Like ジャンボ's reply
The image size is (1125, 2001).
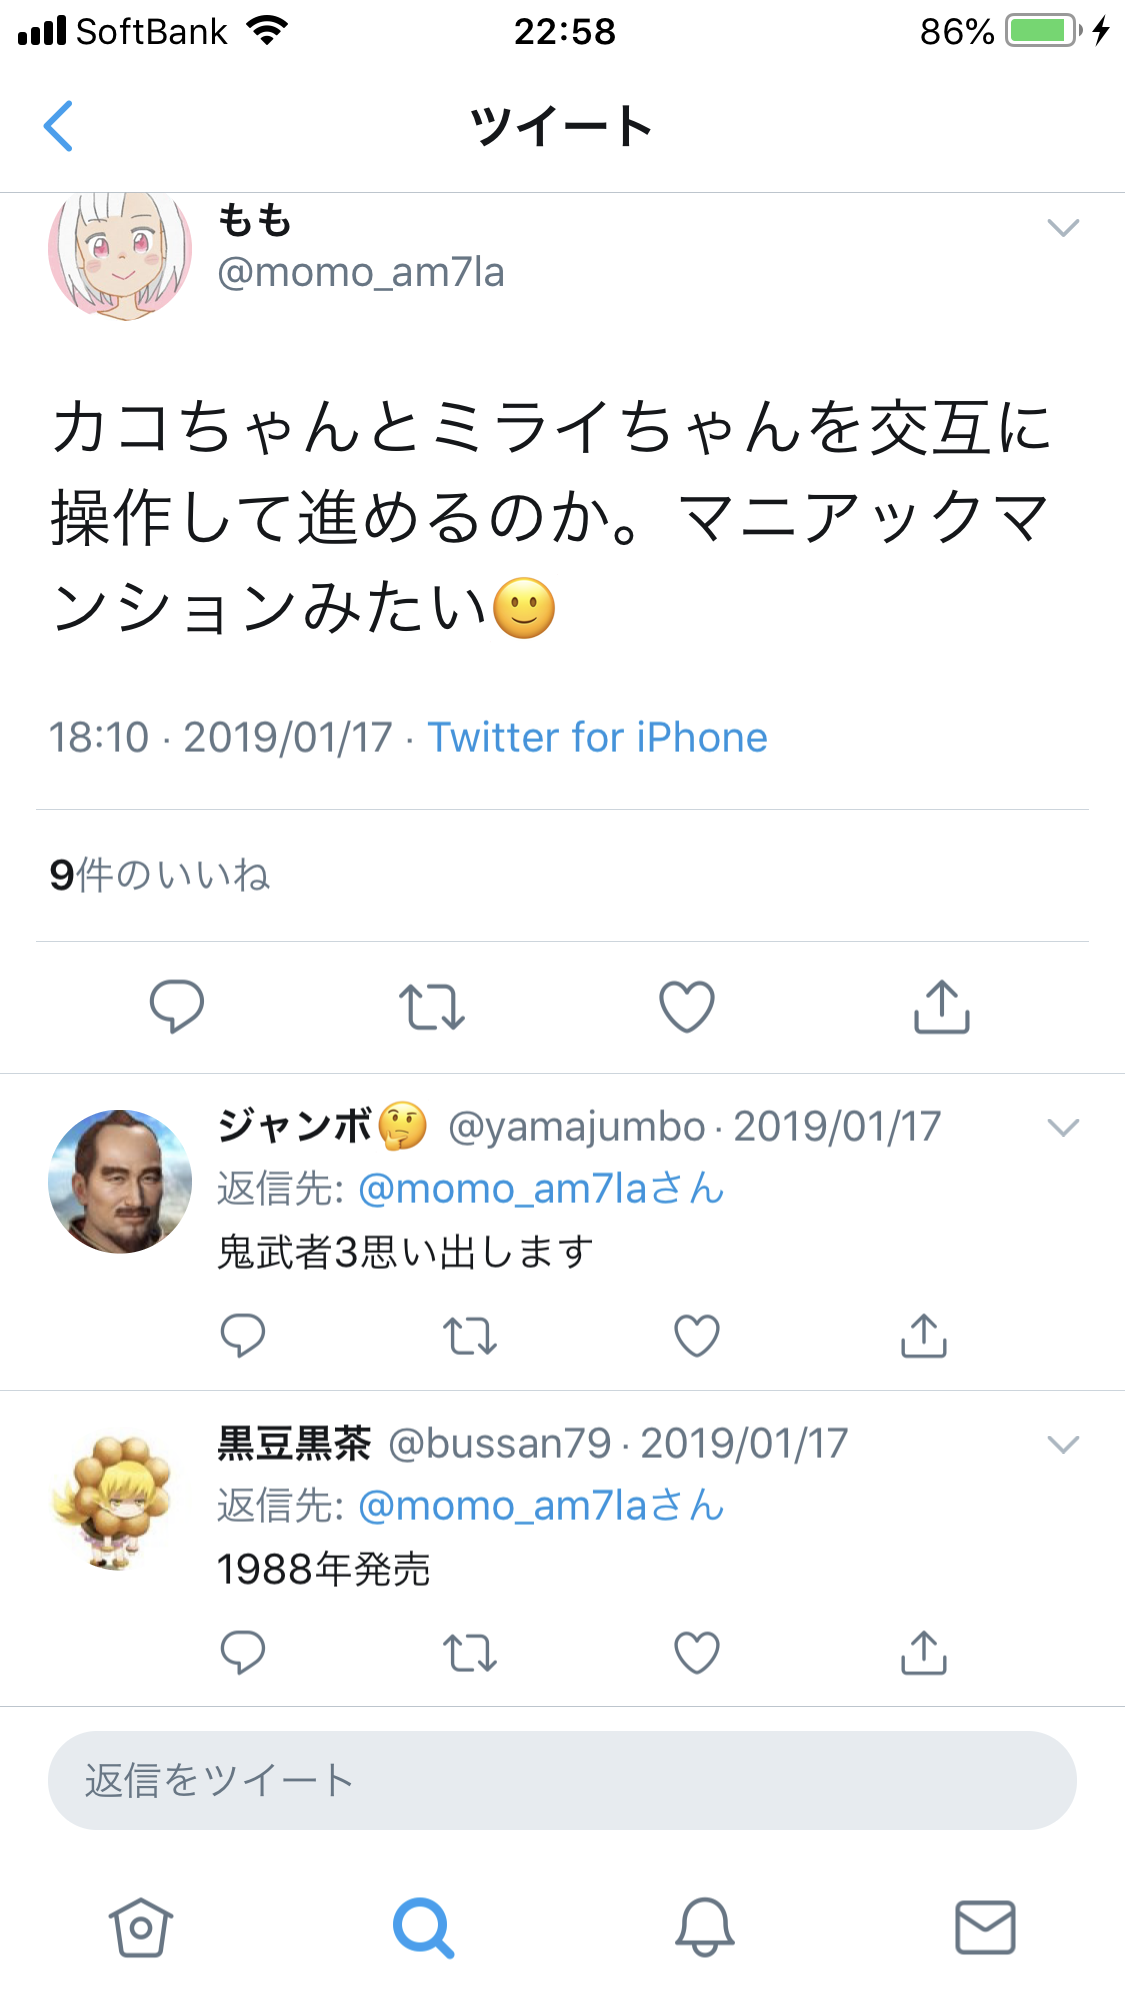coord(697,1335)
